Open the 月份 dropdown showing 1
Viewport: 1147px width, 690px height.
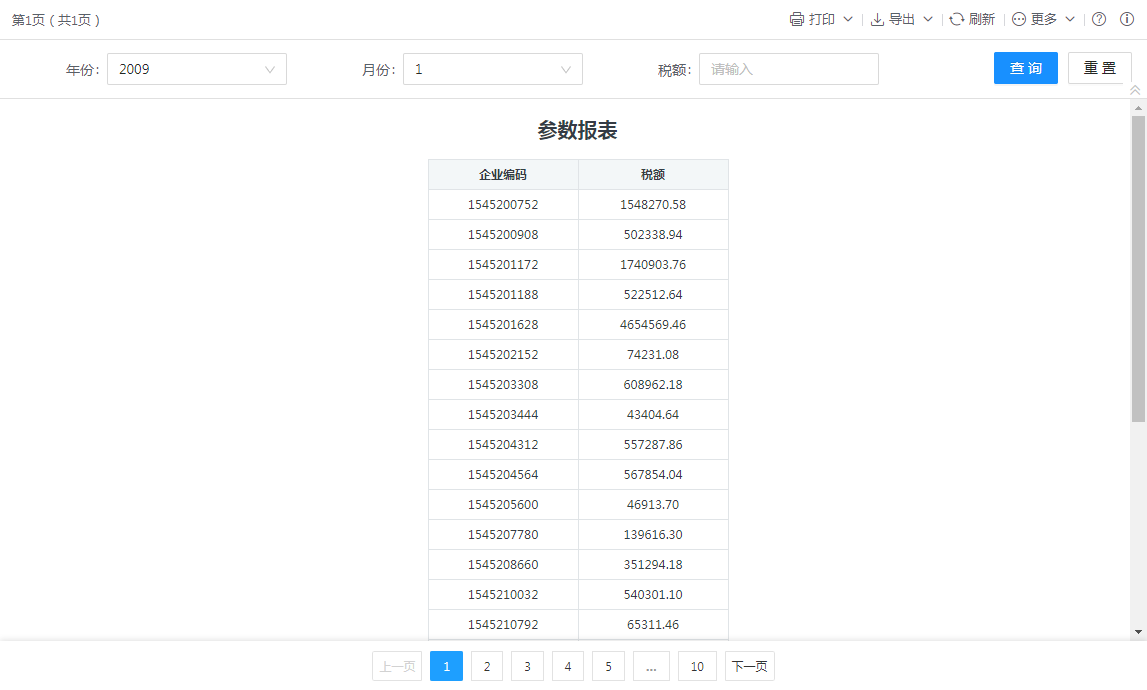(492, 69)
